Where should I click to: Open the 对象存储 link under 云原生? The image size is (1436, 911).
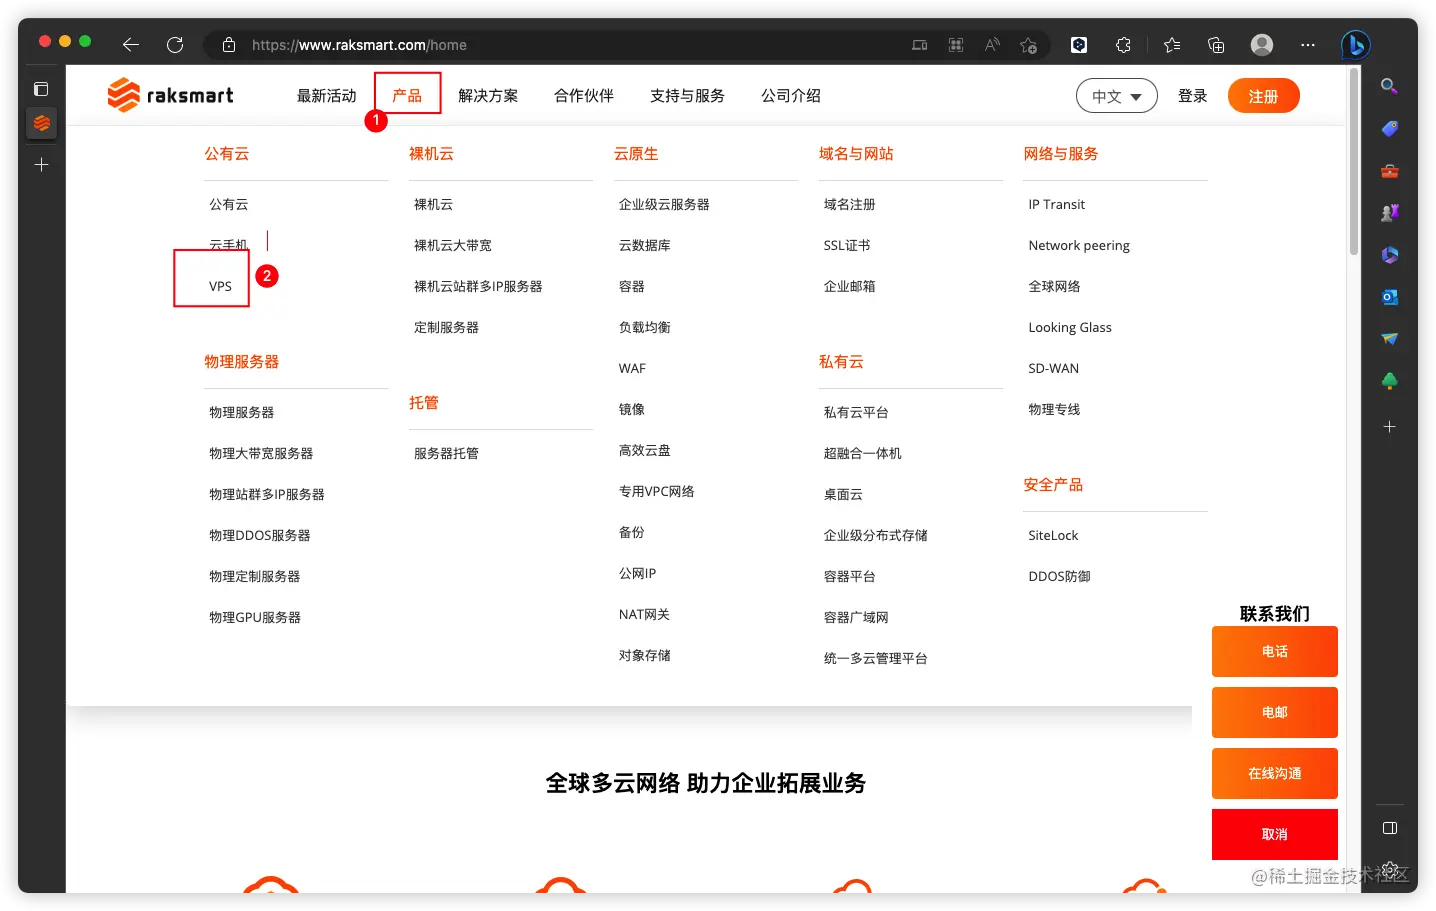(644, 655)
